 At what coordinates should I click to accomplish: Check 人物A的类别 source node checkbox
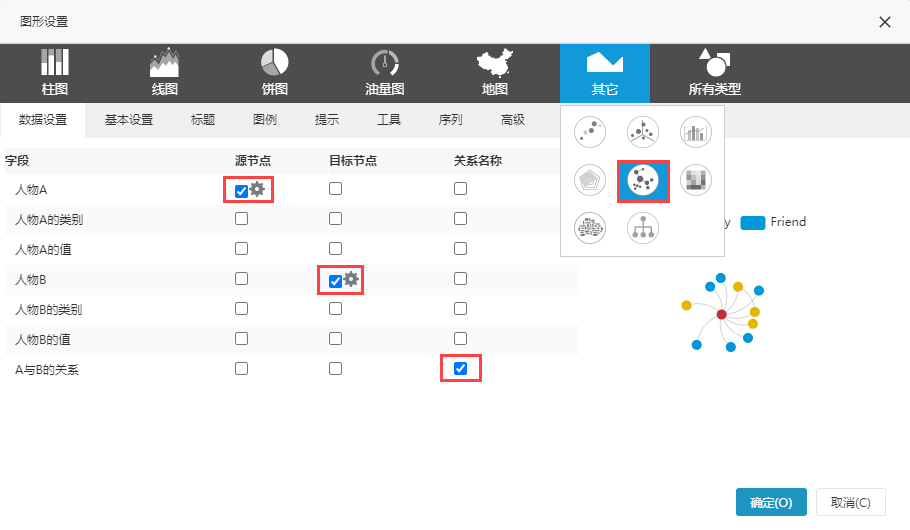click(241, 219)
